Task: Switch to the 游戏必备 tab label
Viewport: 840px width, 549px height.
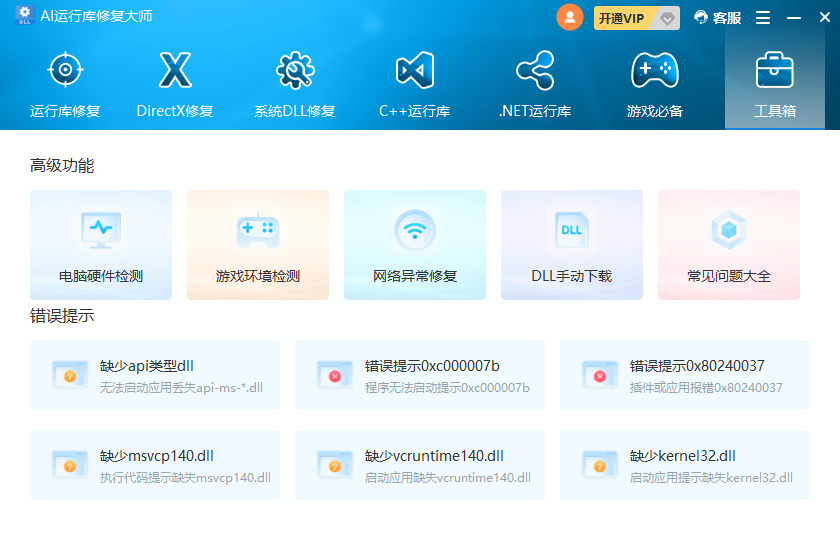Action: coord(655,111)
